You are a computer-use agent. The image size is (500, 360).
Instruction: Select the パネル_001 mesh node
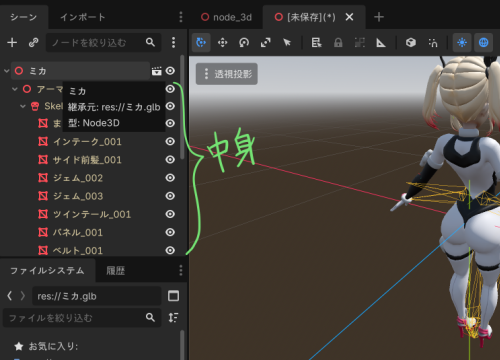point(78,232)
